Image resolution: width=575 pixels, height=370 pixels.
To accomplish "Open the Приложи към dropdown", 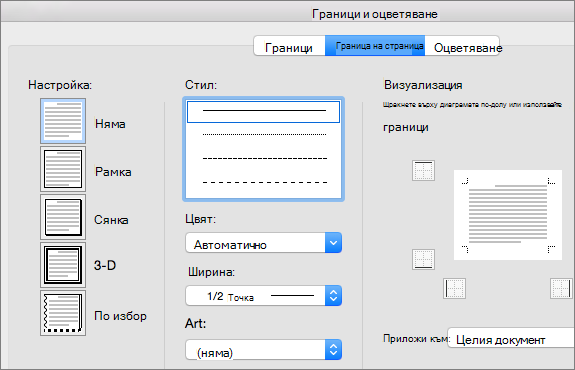I will pos(511,338).
